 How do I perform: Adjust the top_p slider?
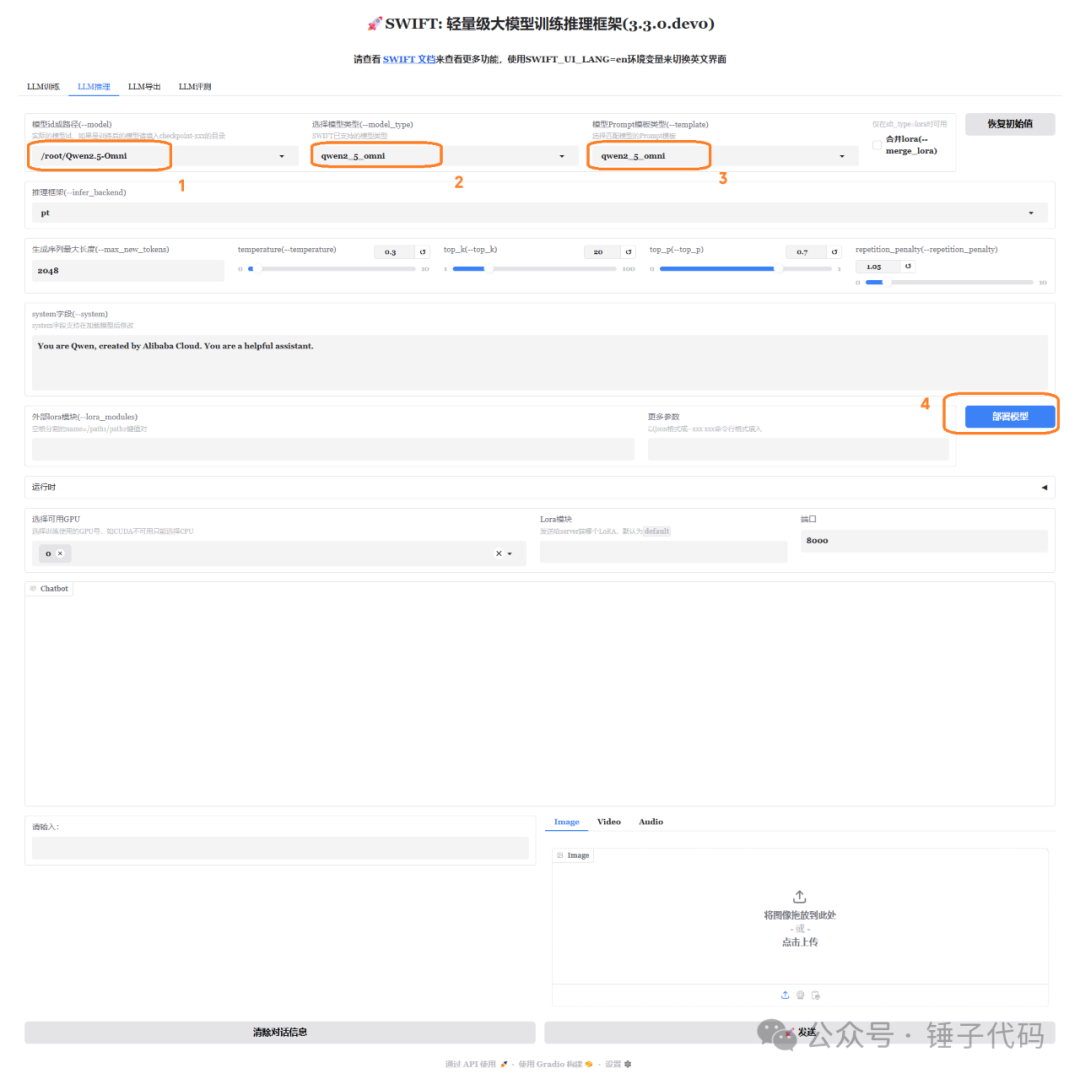(745, 269)
